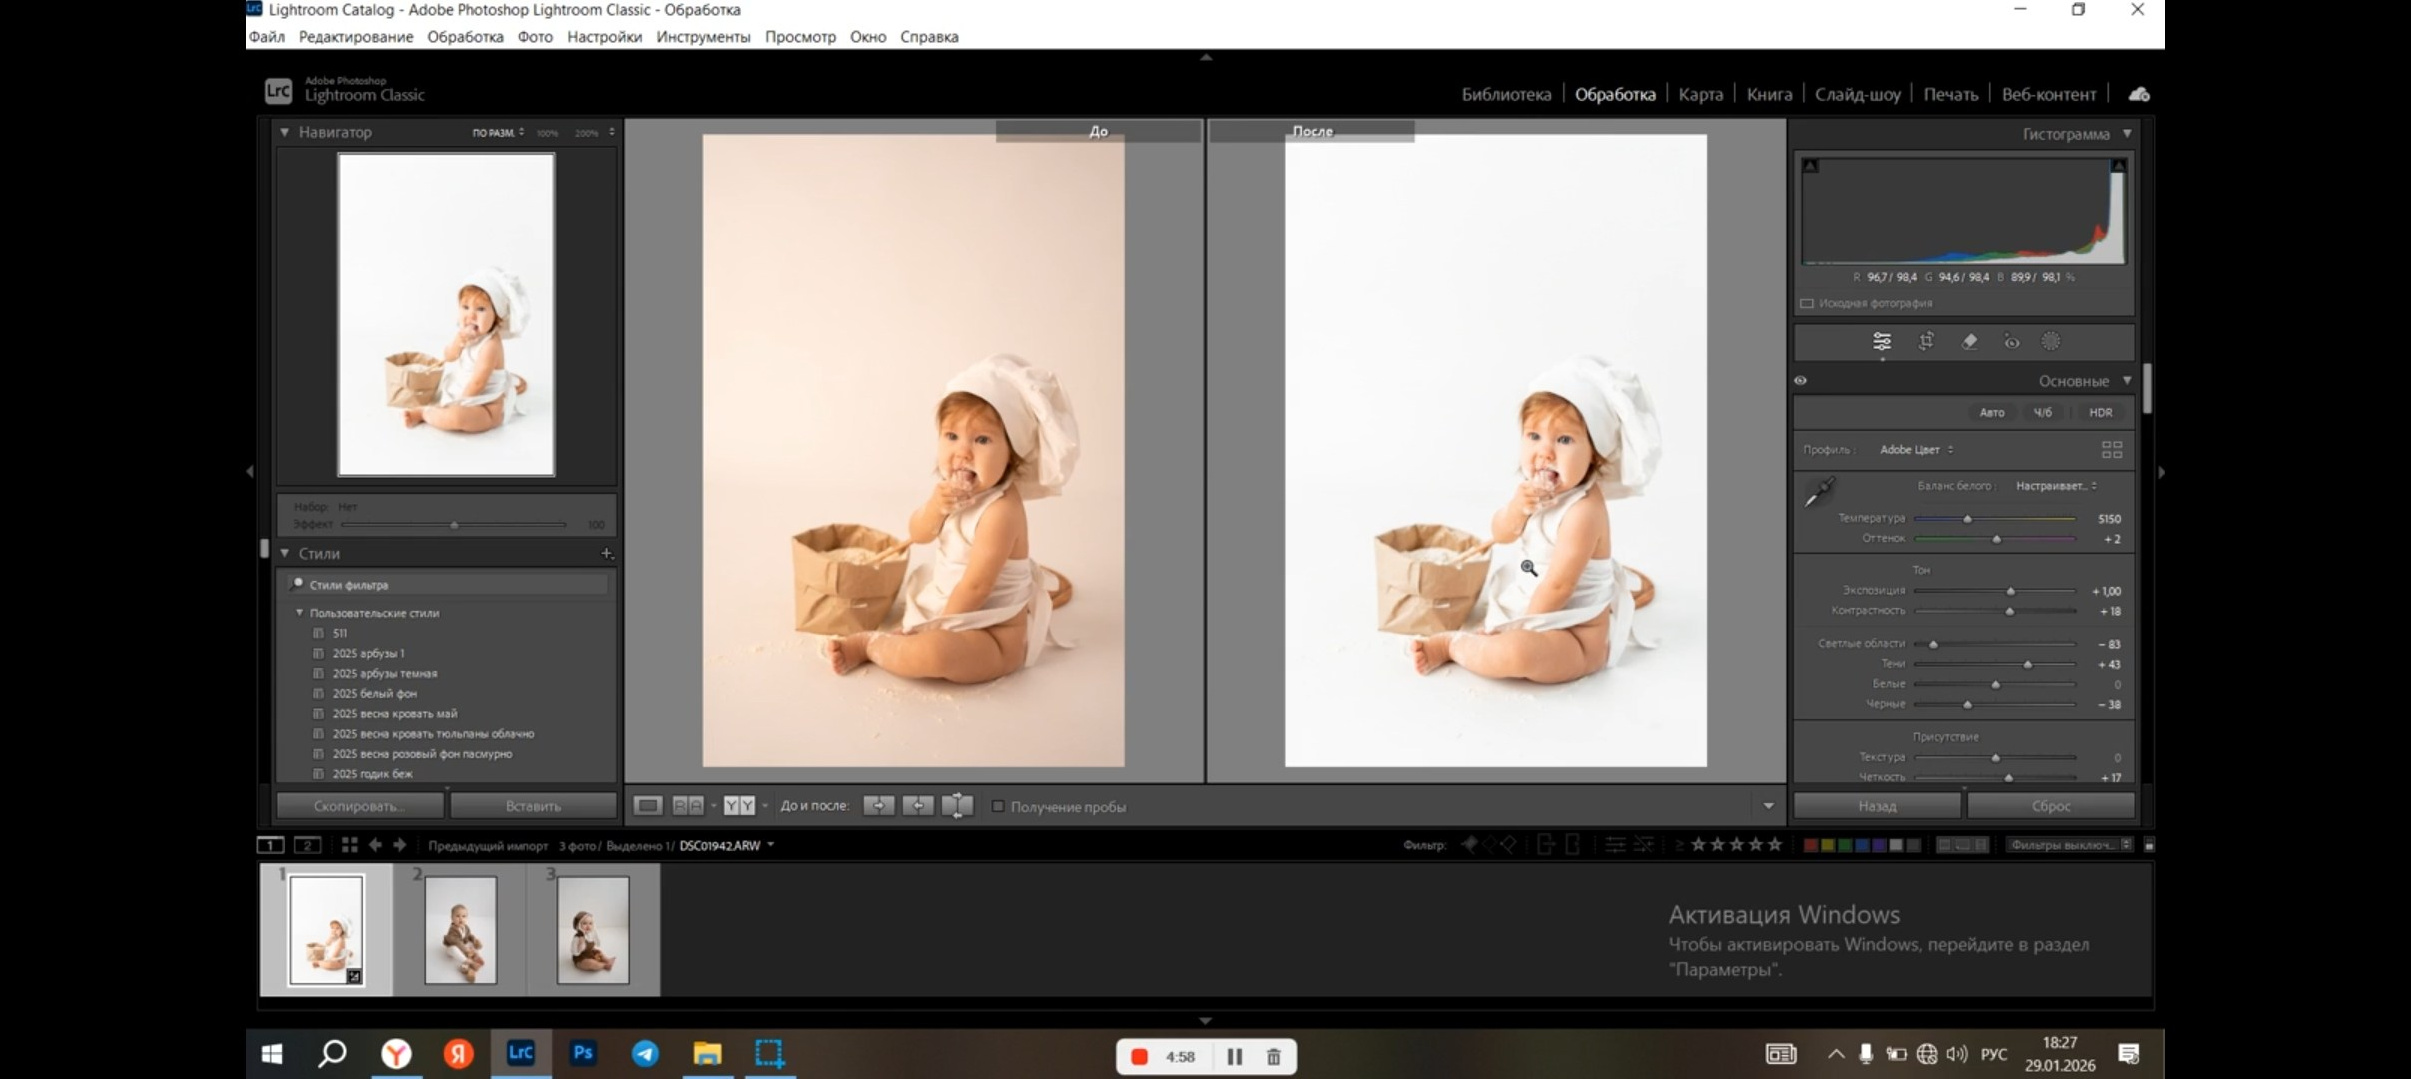The height and width of the screenshot is (1079, 2411).
Task: Open the Баланс белого dropdown
Action: point(2055,486)
